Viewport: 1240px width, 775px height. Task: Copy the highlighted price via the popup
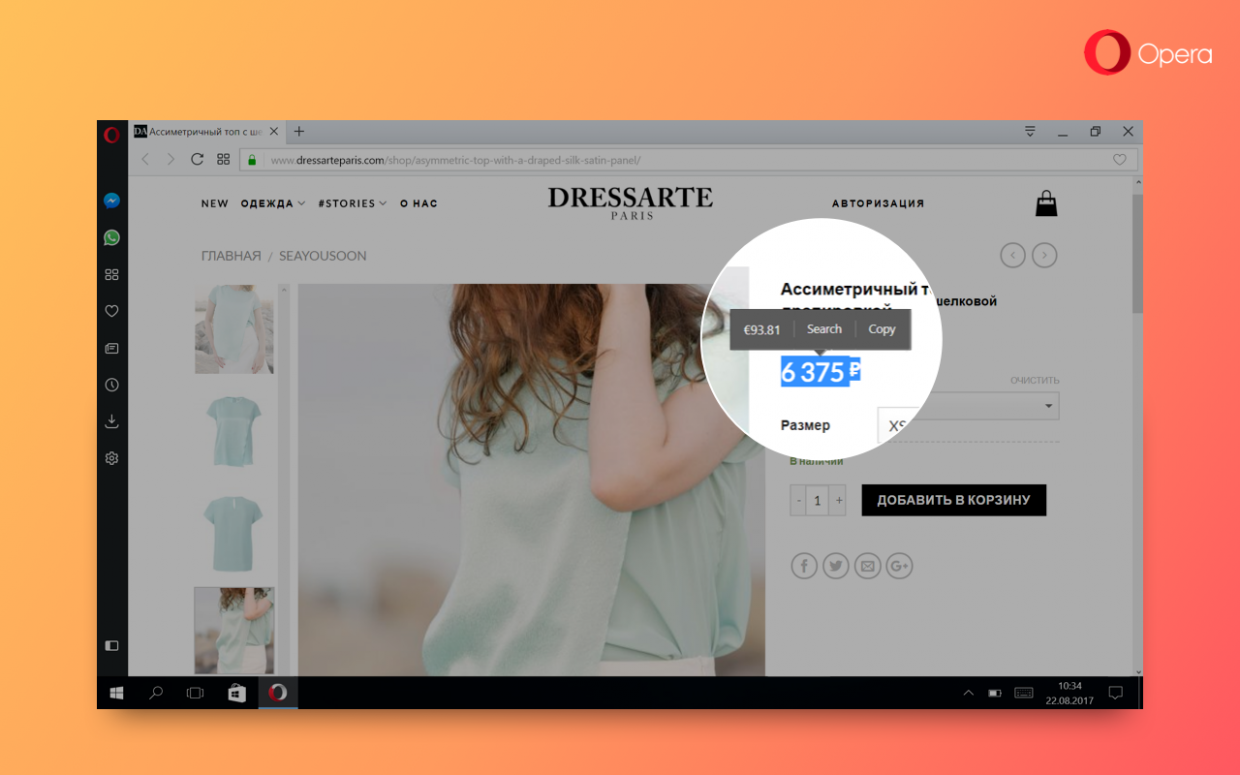881,329
